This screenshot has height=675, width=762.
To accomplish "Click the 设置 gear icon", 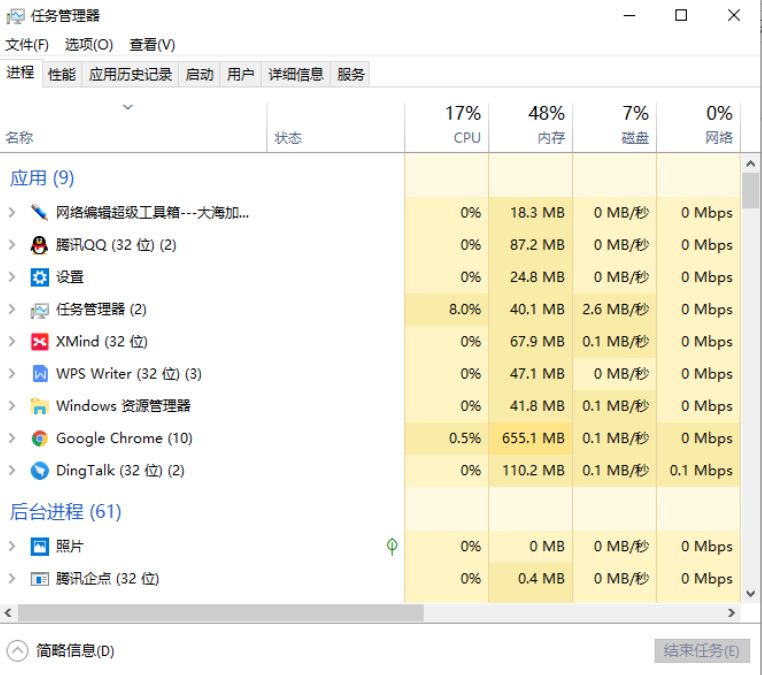I will (39, 277).
